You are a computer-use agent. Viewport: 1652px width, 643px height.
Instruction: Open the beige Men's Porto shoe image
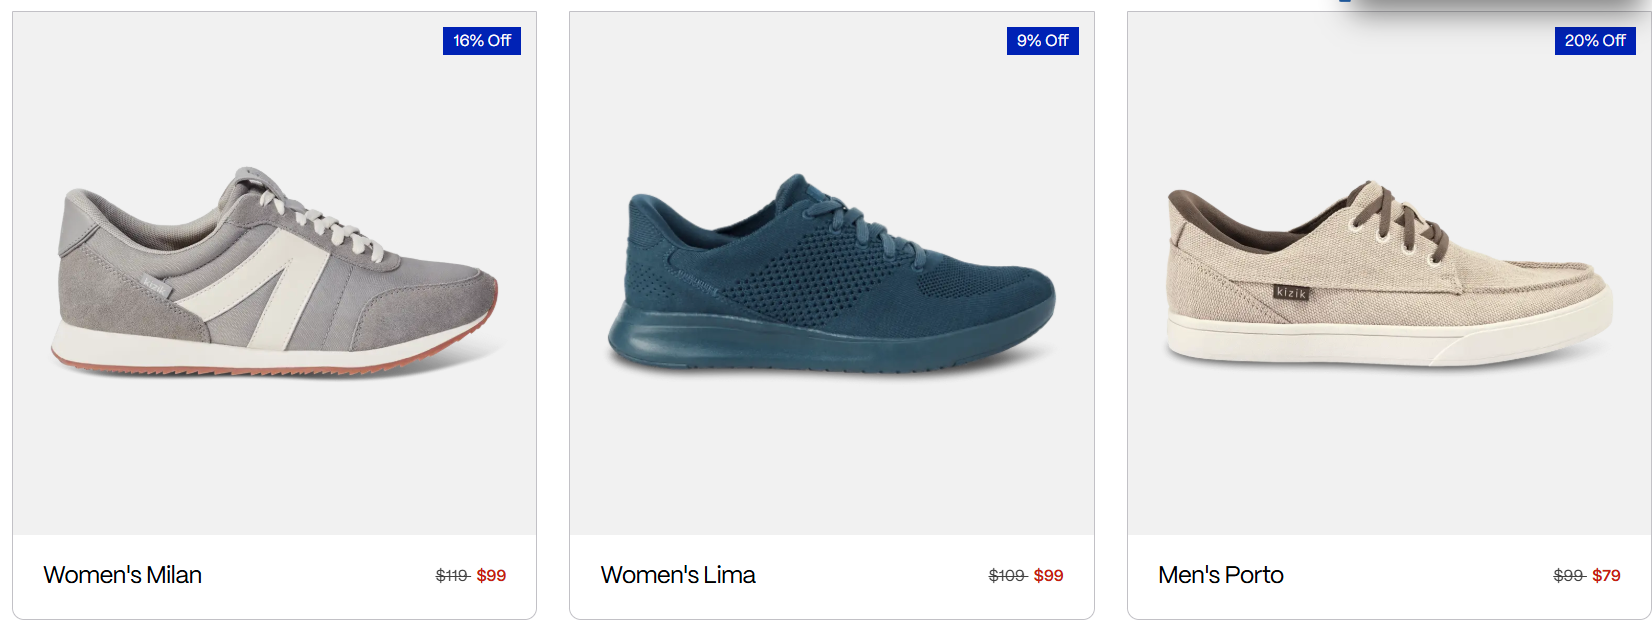(x=1389, y=272)
